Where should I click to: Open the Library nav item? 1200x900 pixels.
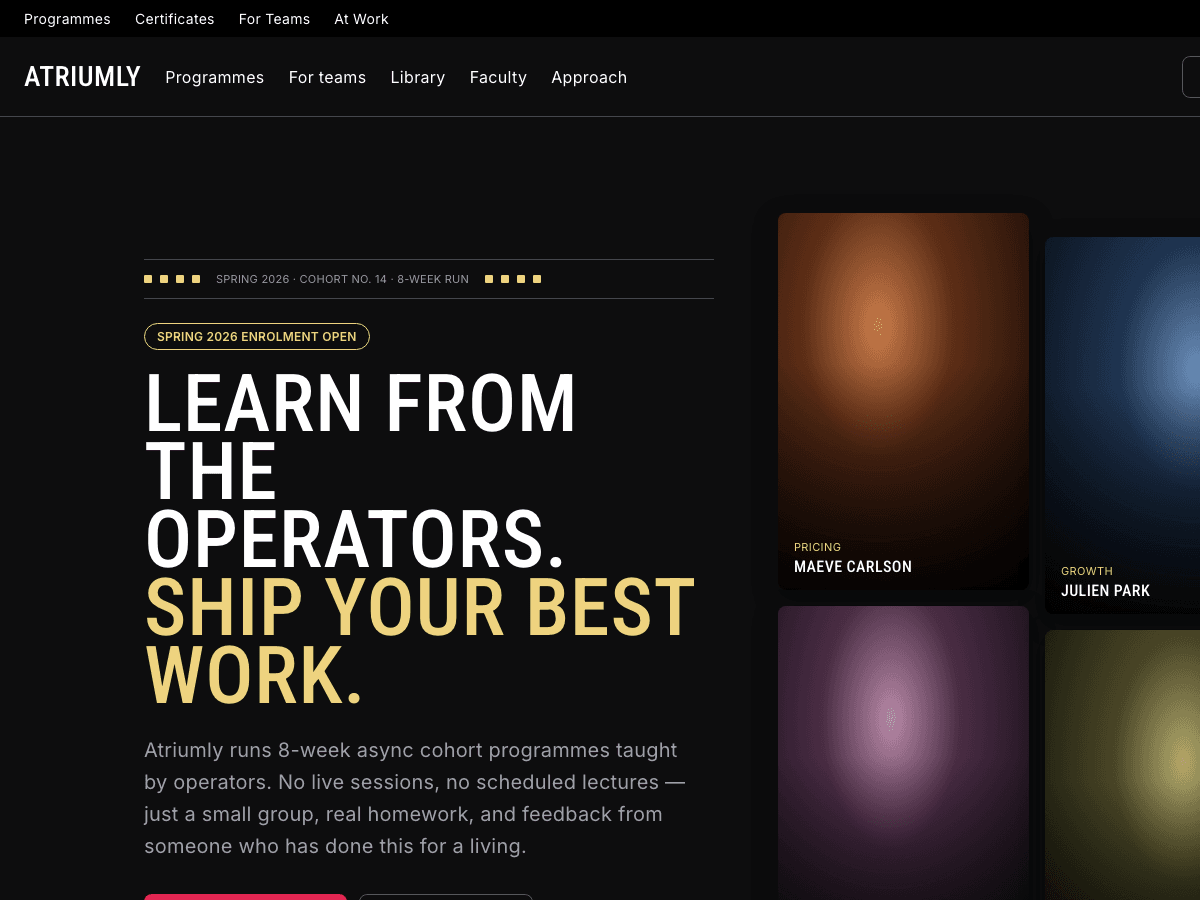click(418, 77)
